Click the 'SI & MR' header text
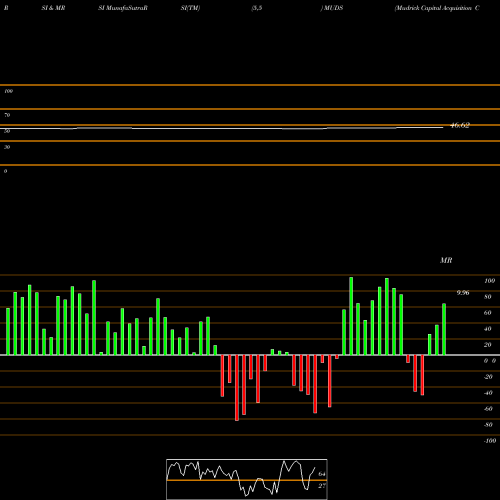 pos(53,8)
